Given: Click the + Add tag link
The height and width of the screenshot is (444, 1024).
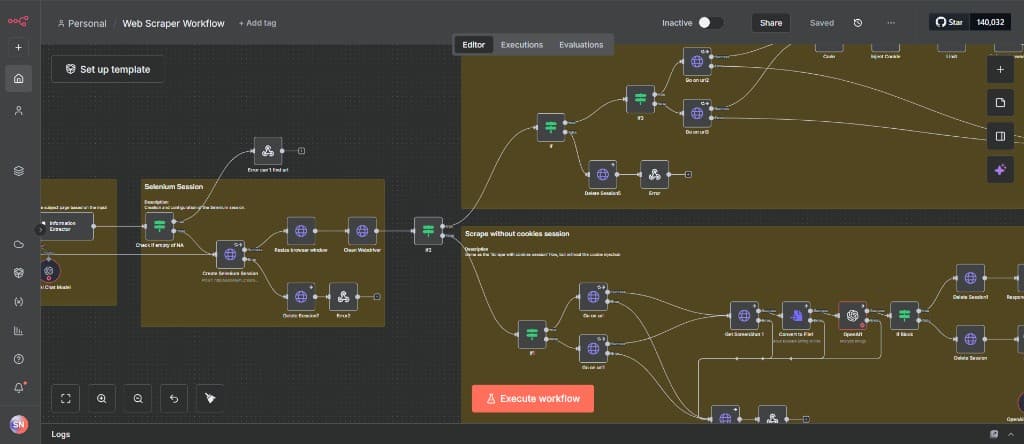Looking at the screenshot, I should (257, 23).
